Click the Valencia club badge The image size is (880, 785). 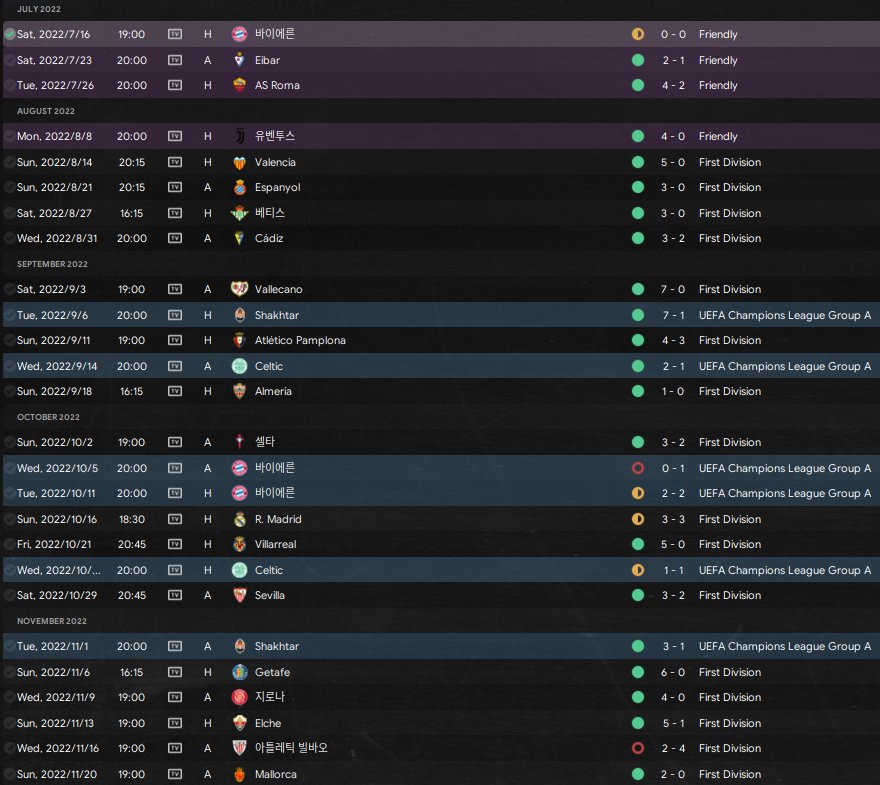240,162
